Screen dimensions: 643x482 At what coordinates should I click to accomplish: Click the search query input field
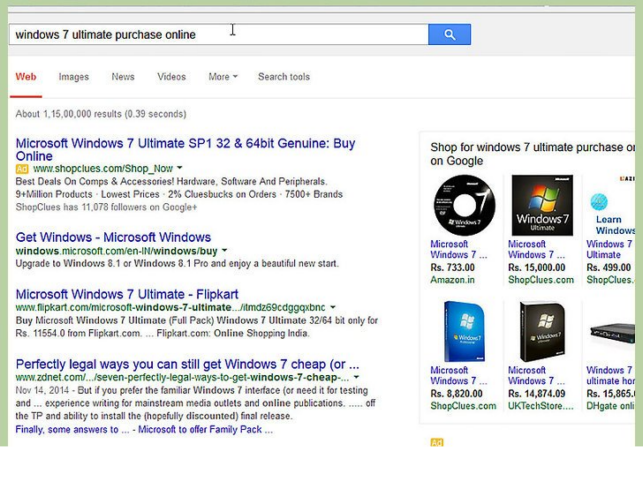[219, 34]
